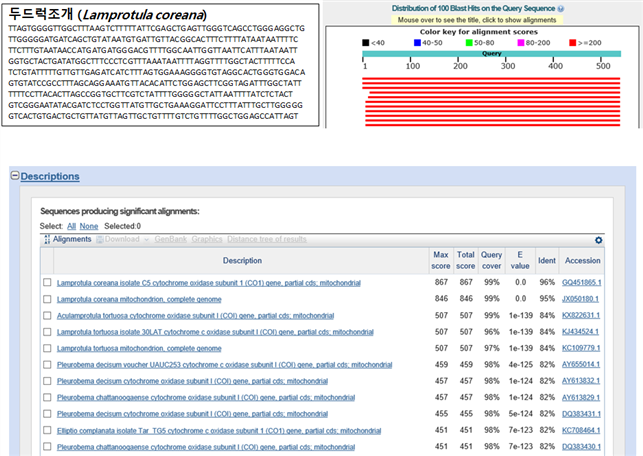Open accession DQ383431.1

(581, 414)
